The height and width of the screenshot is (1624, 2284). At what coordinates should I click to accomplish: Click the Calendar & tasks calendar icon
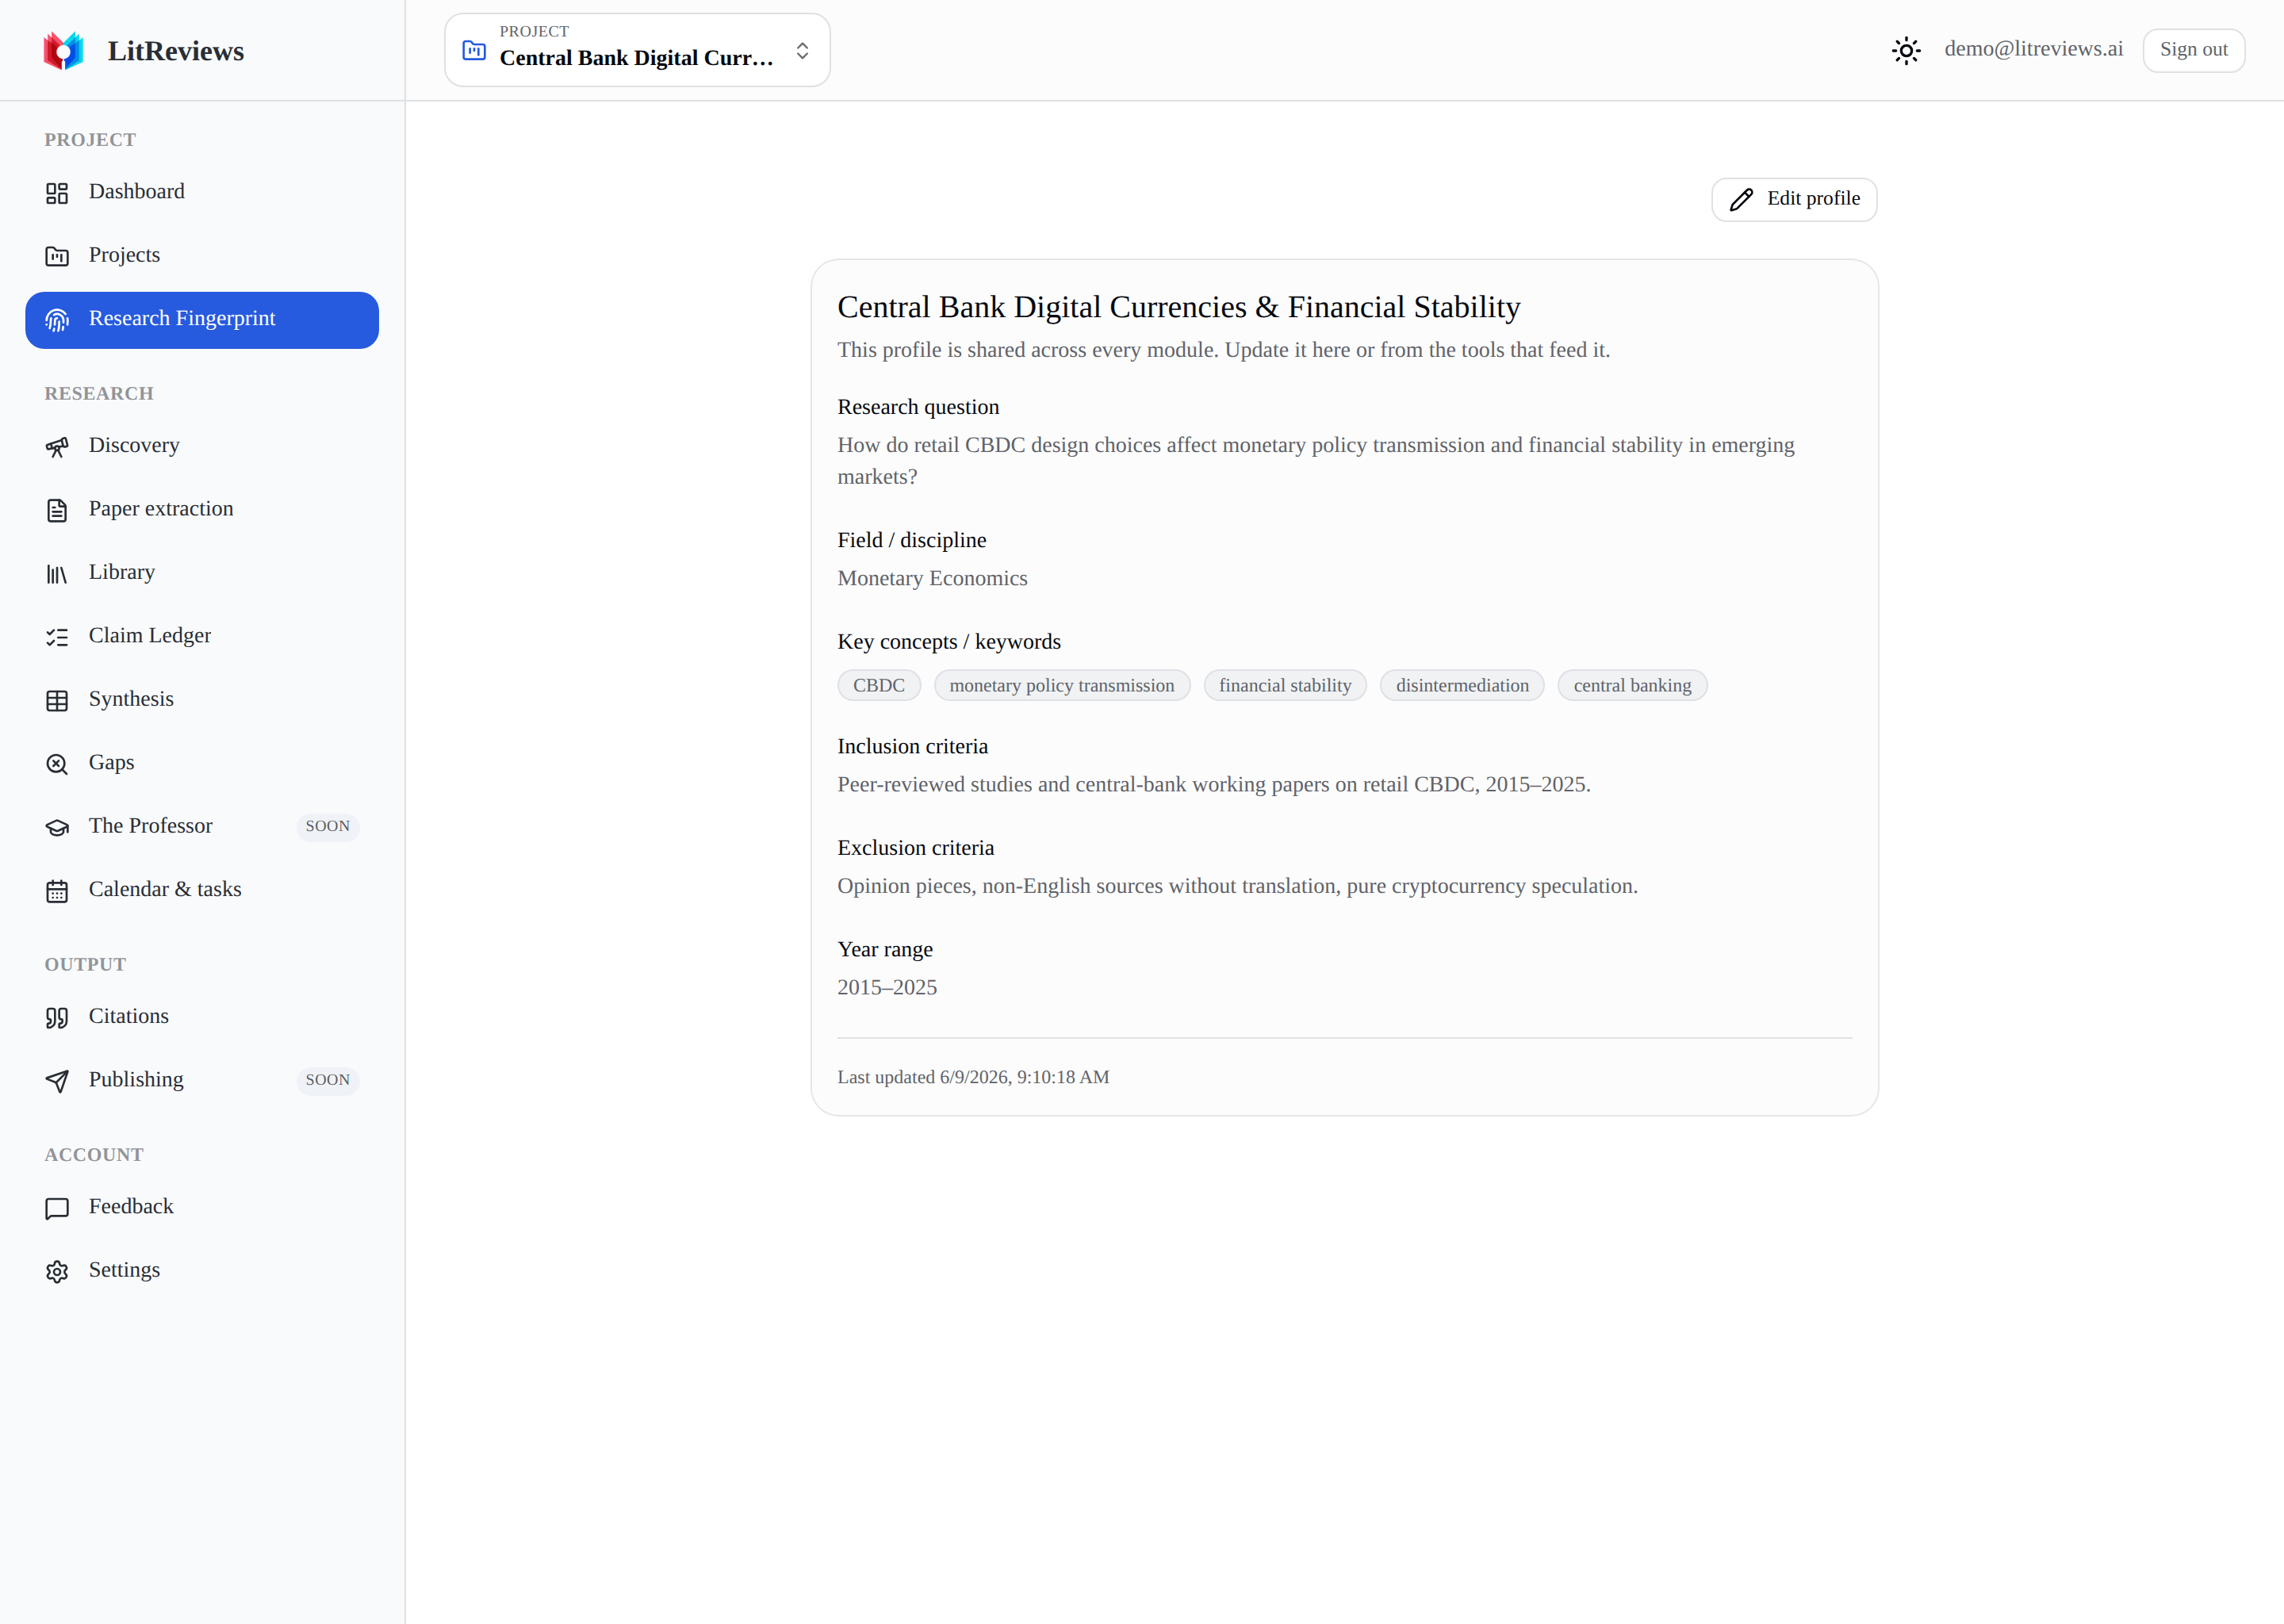pos(57,891)
